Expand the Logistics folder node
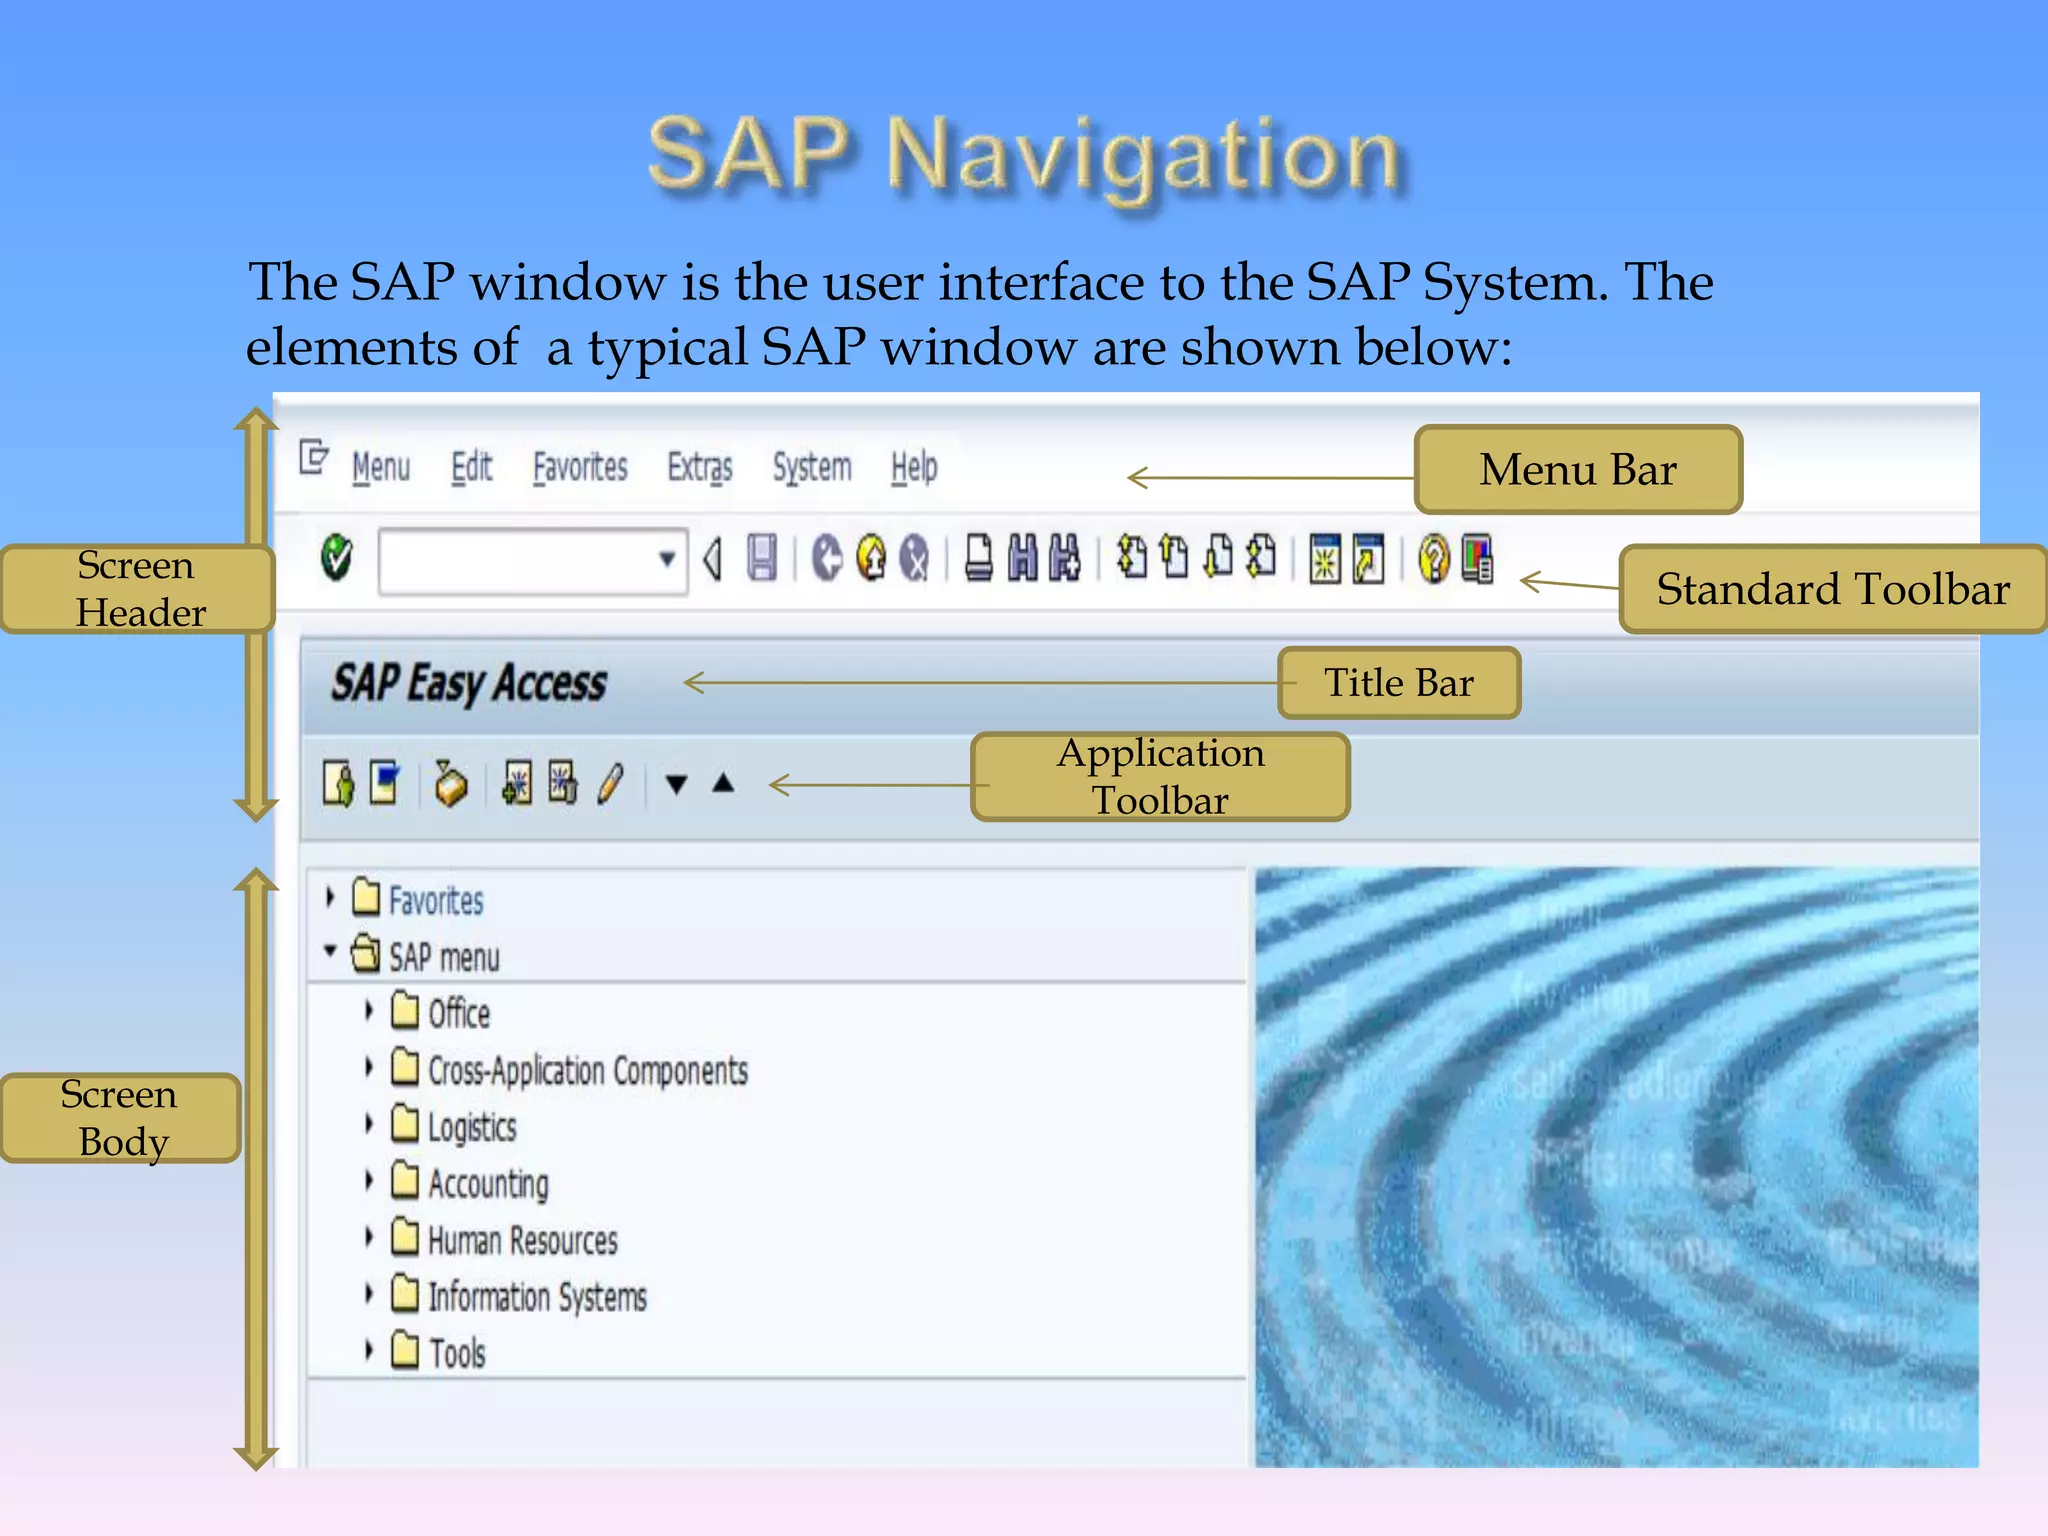Screen dimensions: 2048x1536 point(369,1123)
